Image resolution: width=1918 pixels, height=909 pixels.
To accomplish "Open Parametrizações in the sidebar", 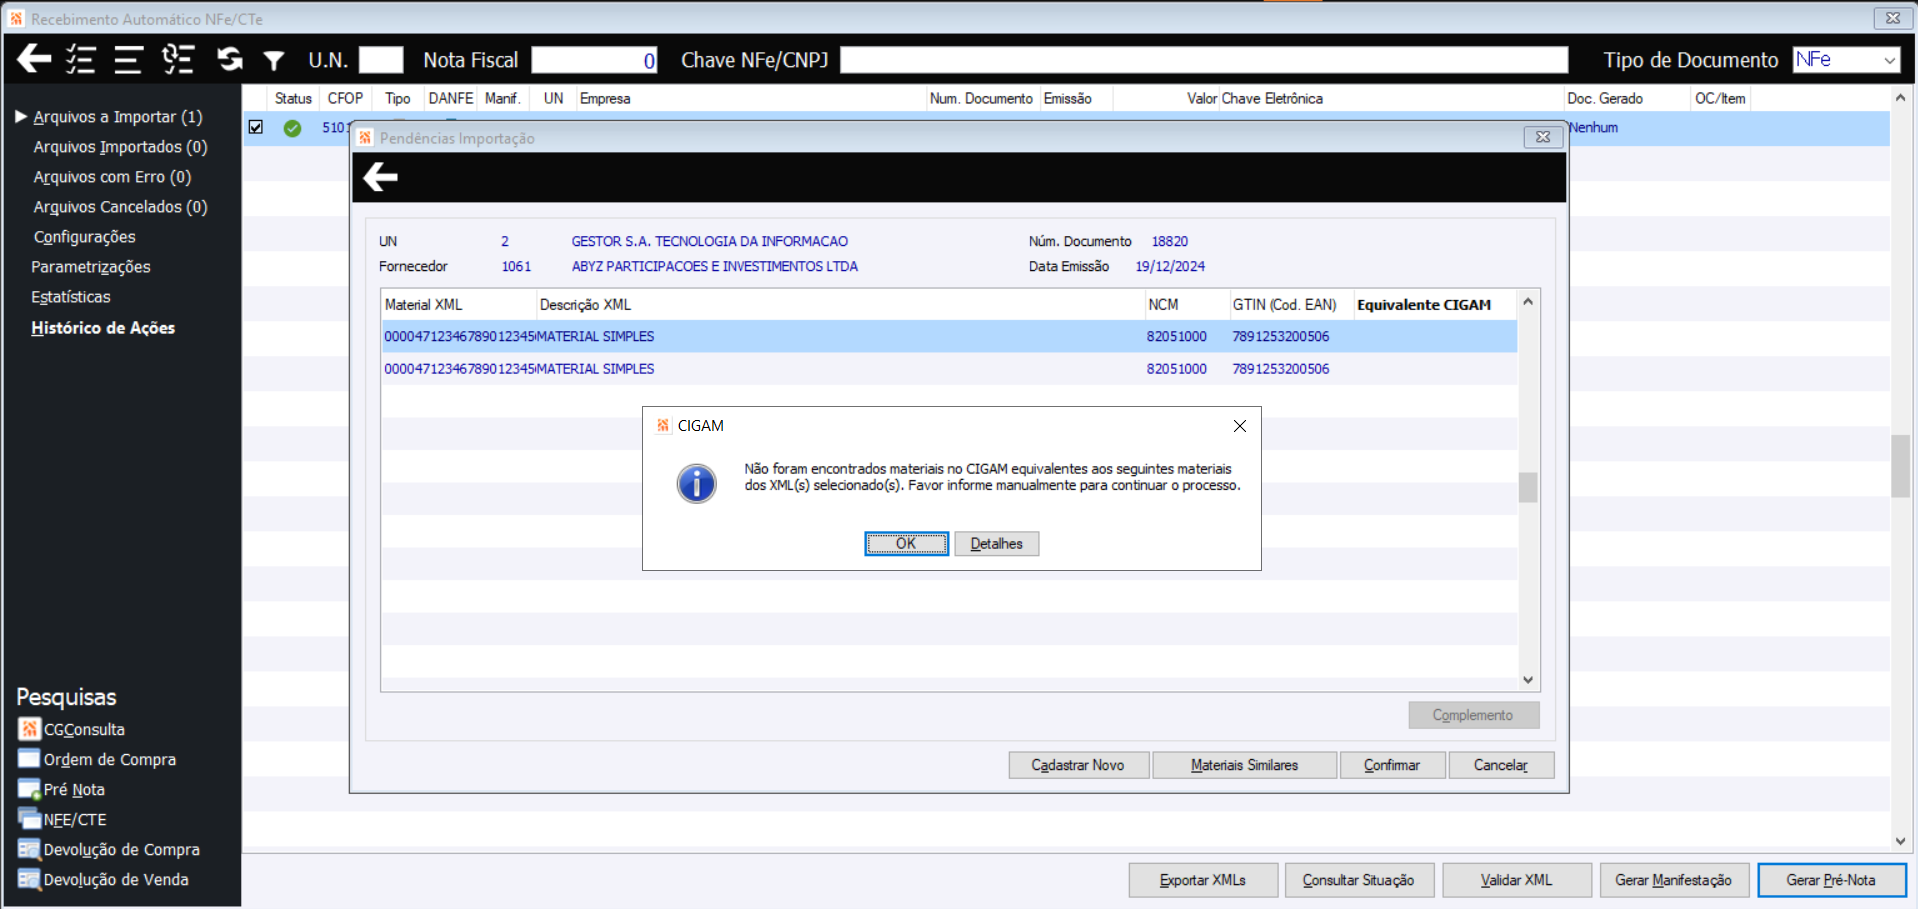I will pos(91,267).
